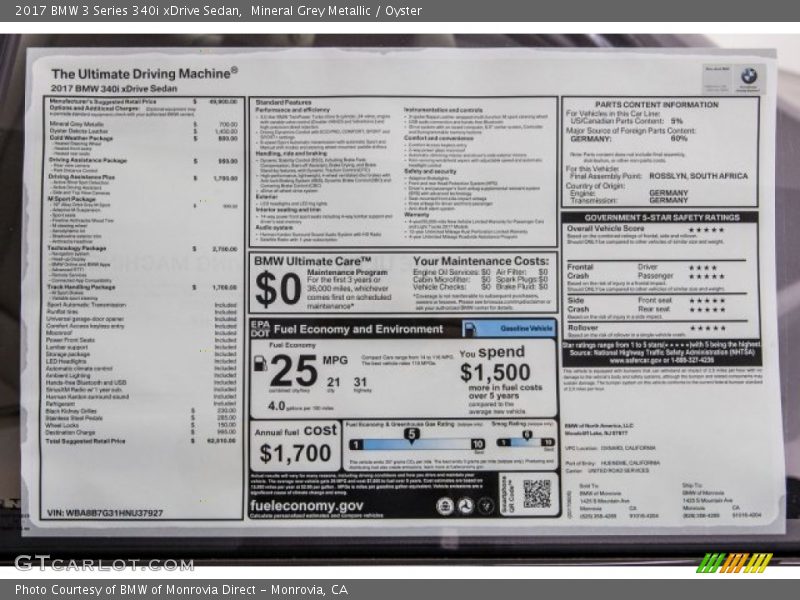Click the '21' city MPG value
The height and width of the screenshot is (600, 800).
[x=334, y=382]
